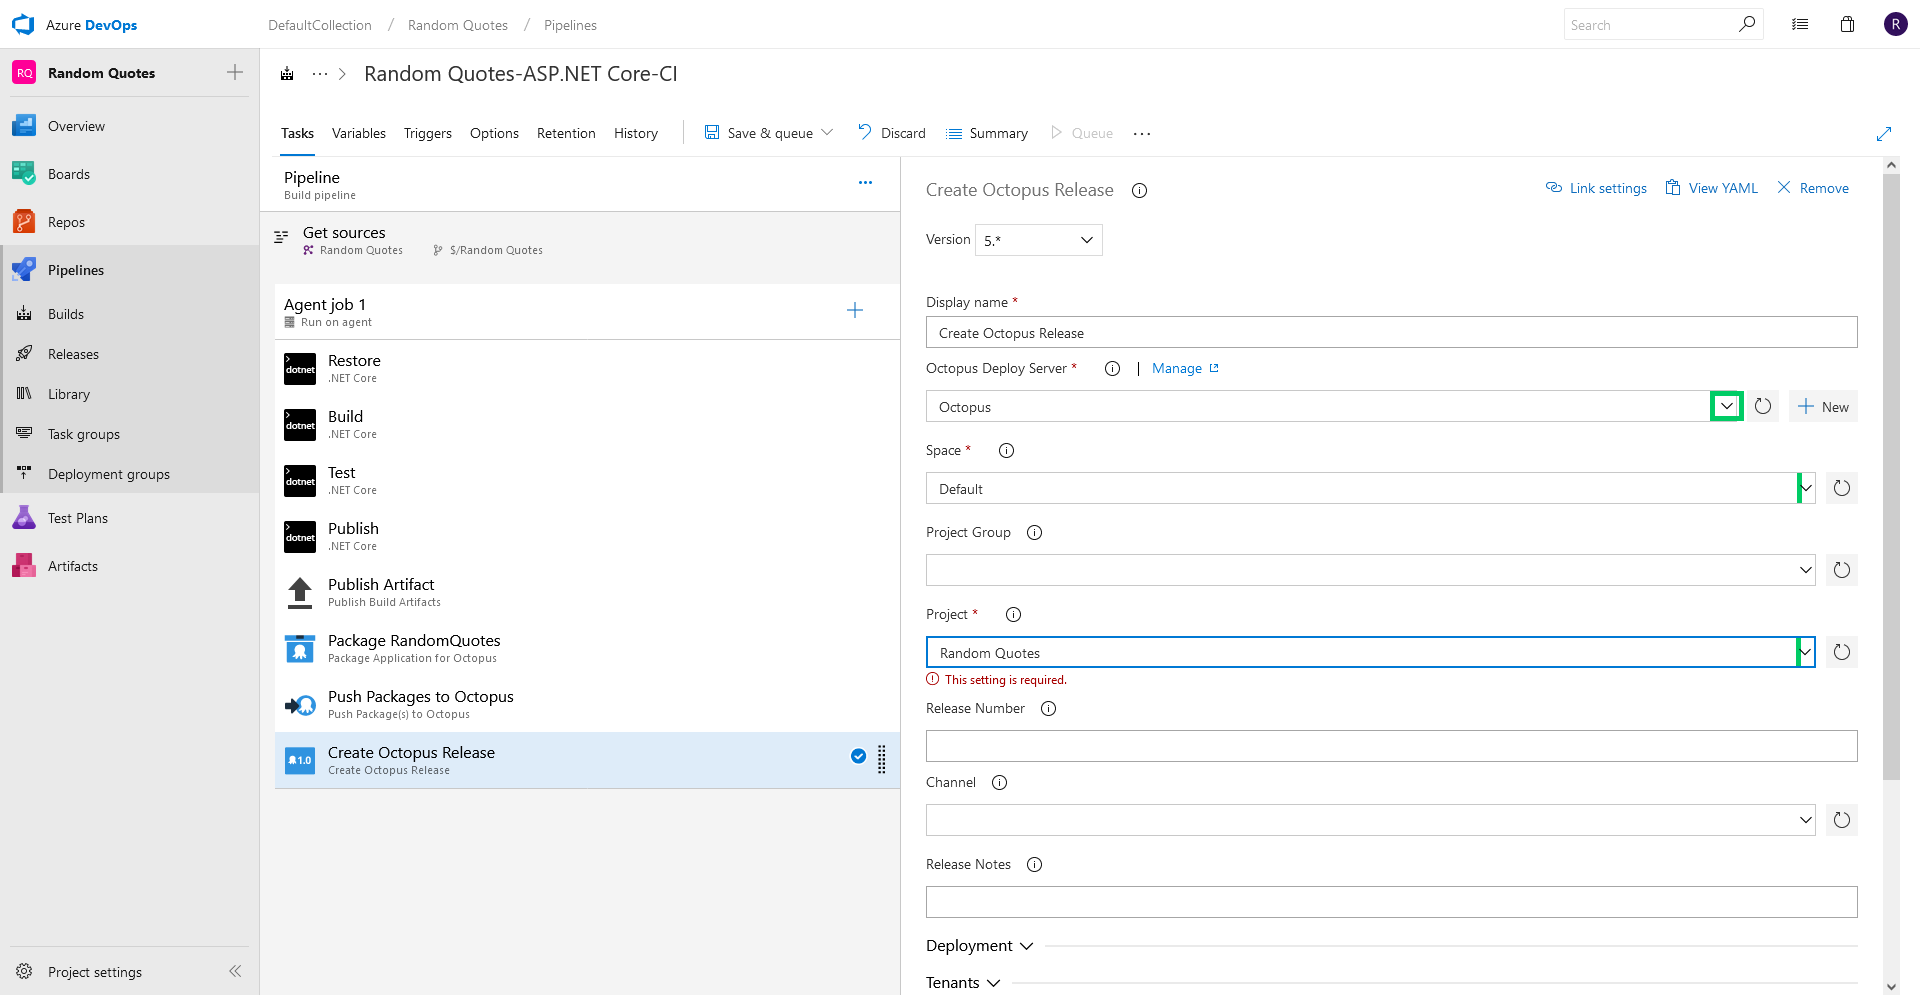Focus the Release Number input field
1920x995 pixels.
coord(1391,746)
